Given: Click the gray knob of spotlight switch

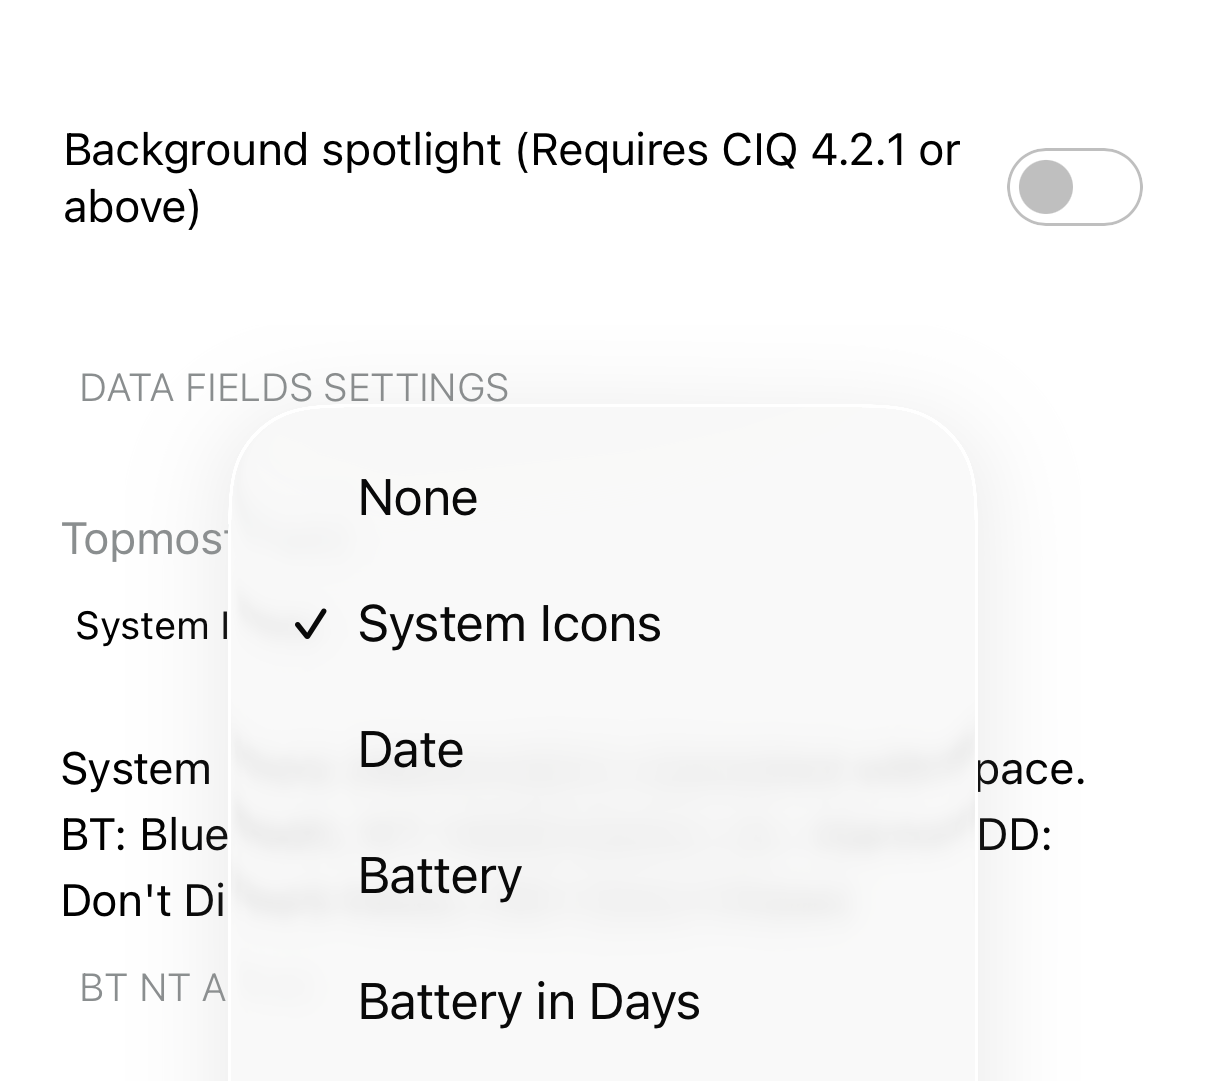Looking at the screenshot, I should point(1045,187).
